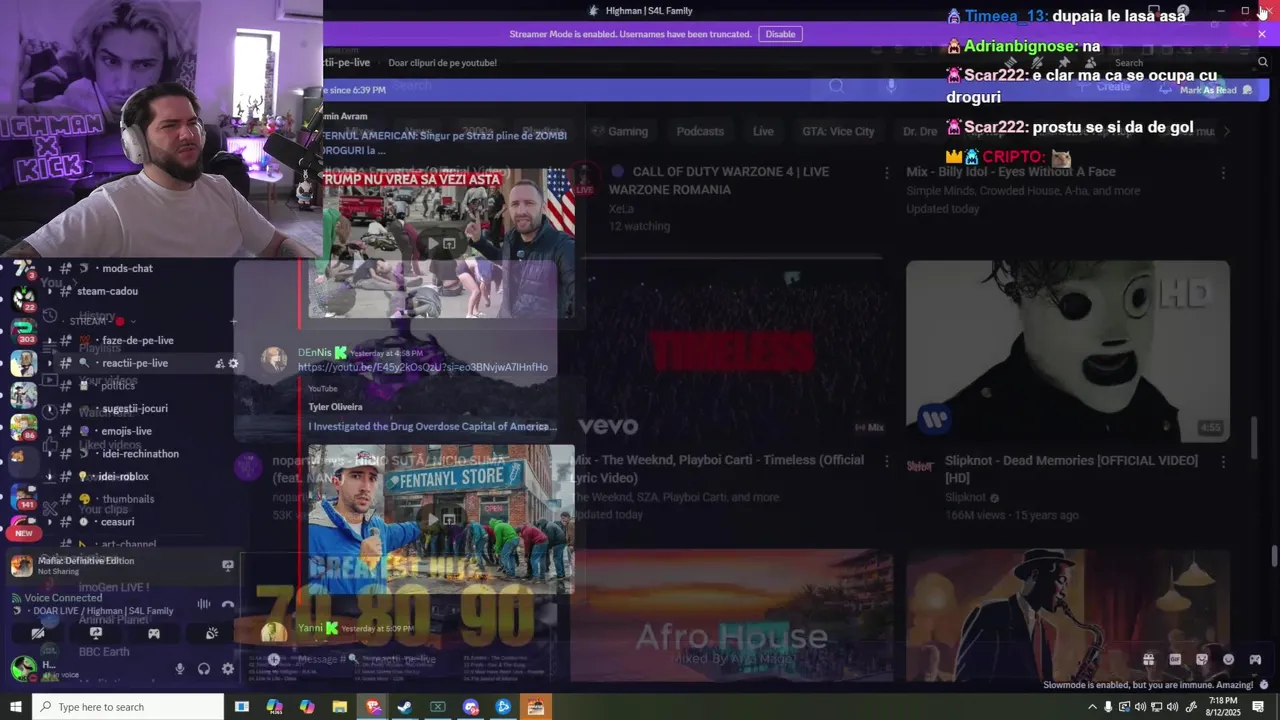
Task: Open the Windows notification center icon
Action: point(1259,707)
